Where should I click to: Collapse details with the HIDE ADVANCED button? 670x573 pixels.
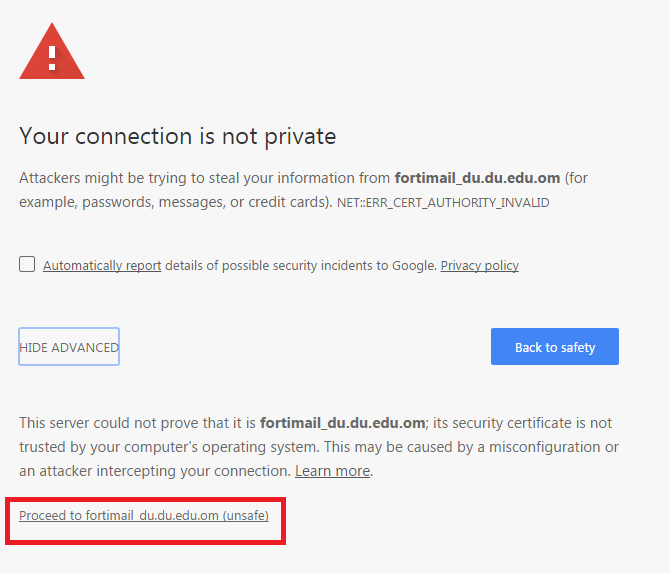pyautogui.click(x=69, y=347)
